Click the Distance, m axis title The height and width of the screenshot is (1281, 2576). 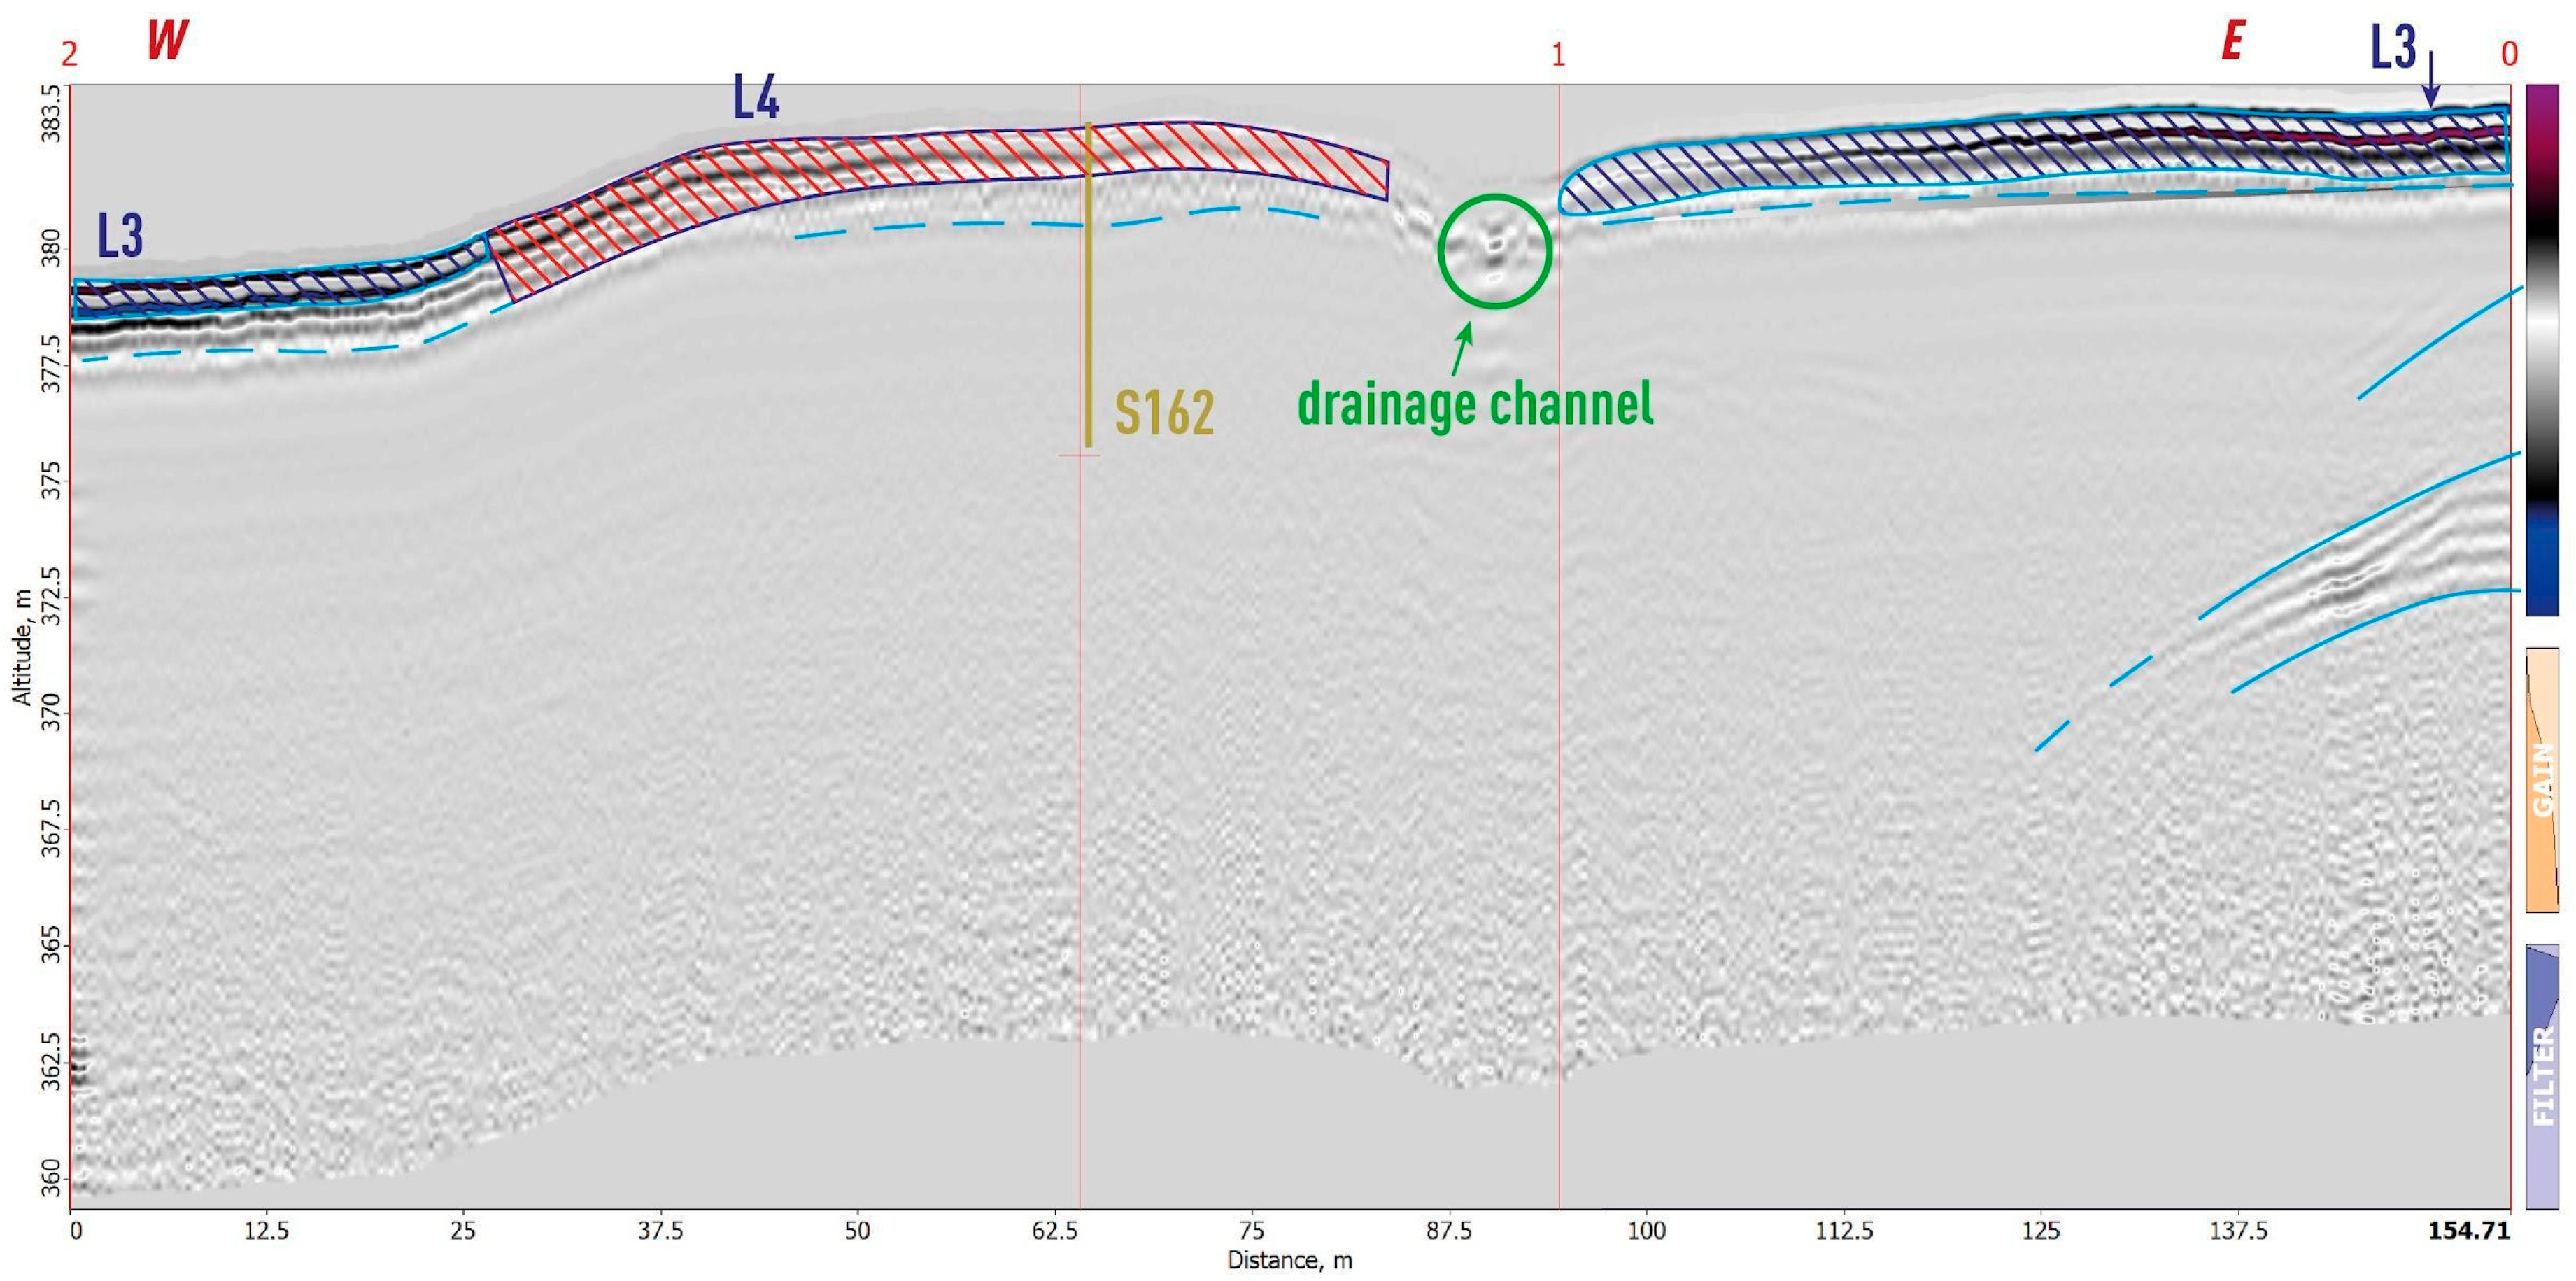1289,1261
